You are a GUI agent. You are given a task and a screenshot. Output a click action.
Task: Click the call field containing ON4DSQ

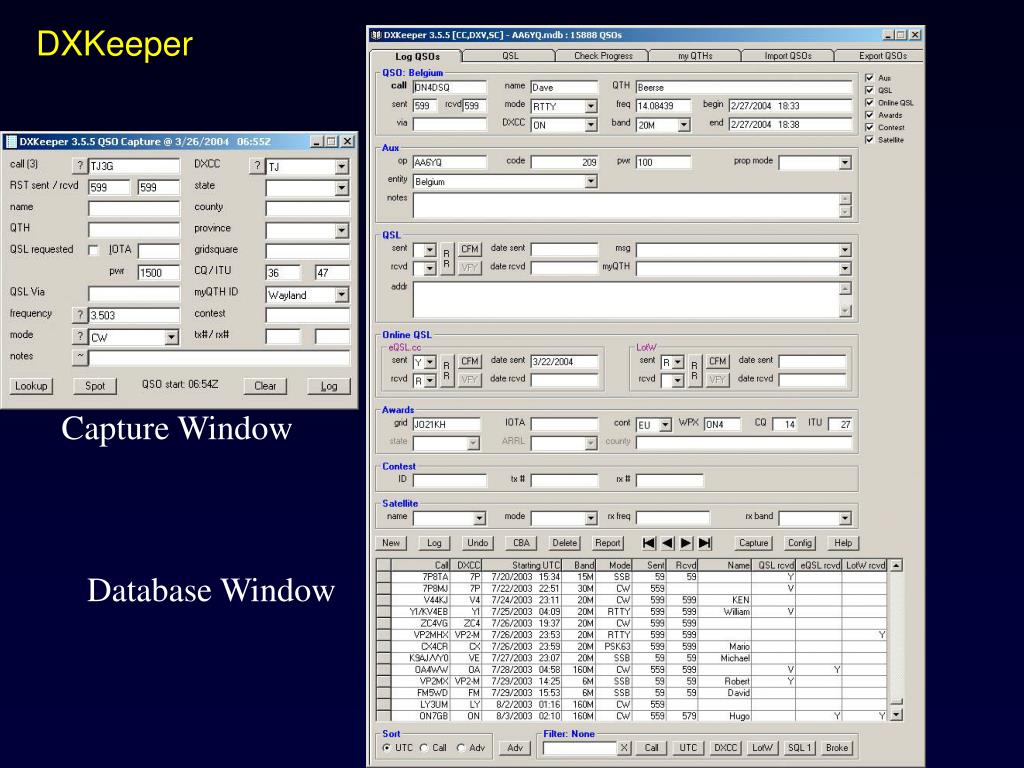[x=449, y=87]
